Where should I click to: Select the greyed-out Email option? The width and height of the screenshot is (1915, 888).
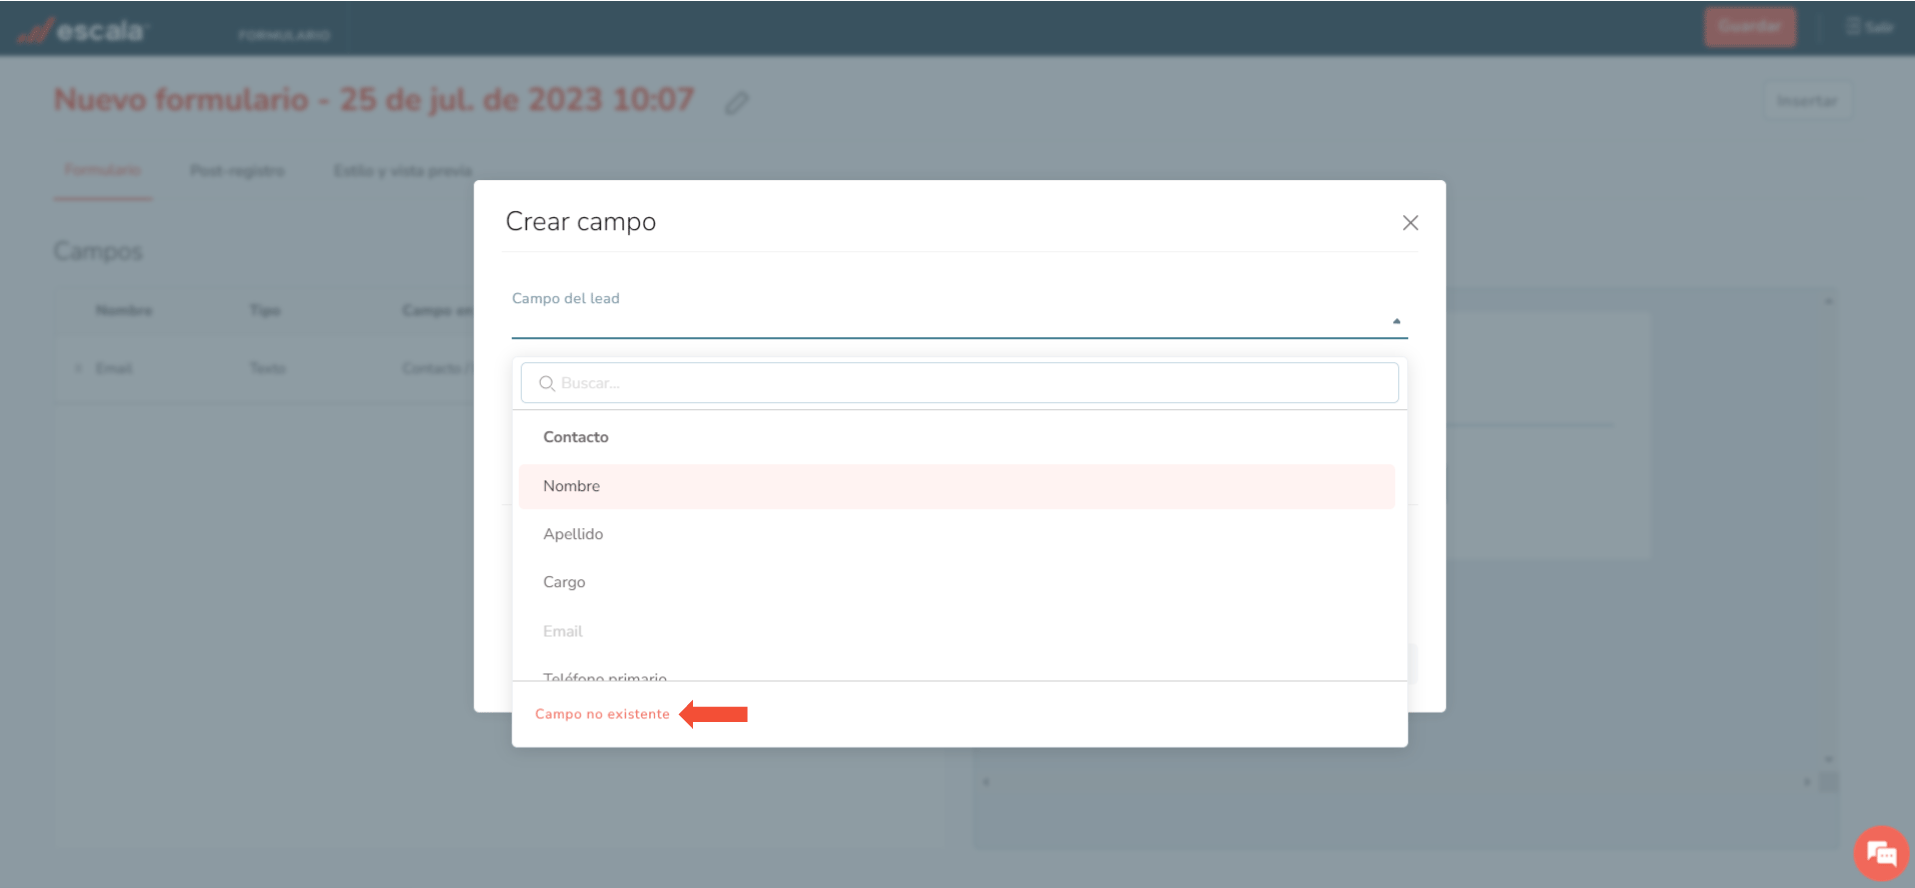[563, 631]
